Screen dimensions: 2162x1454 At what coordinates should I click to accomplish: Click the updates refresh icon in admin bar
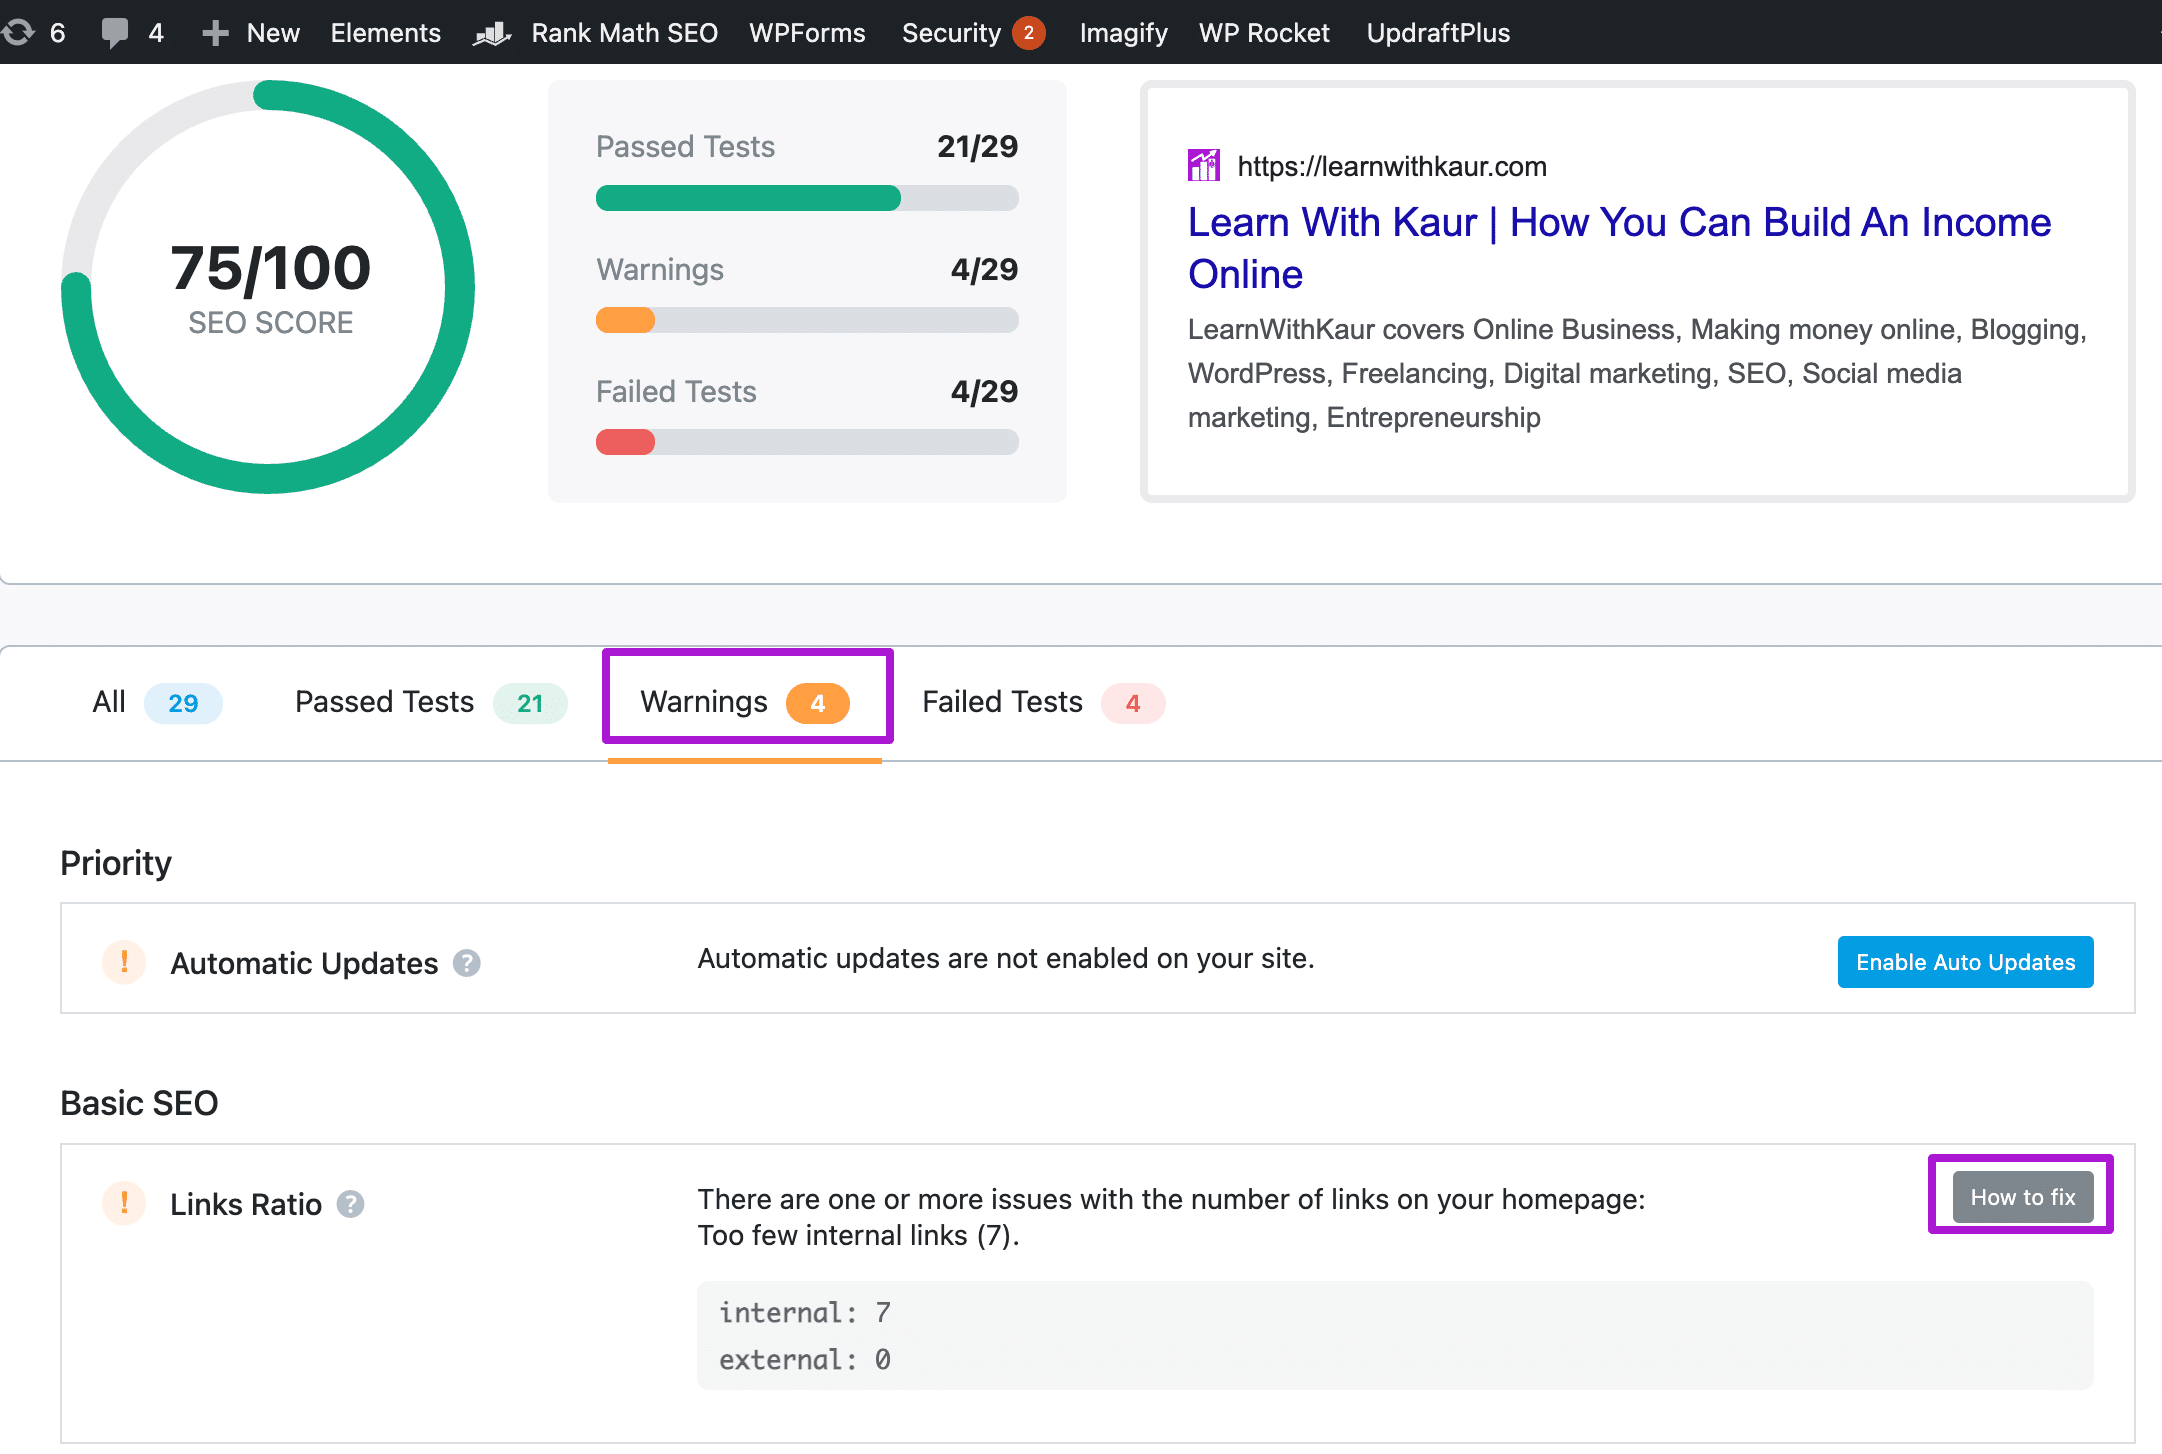pos(18,33)
